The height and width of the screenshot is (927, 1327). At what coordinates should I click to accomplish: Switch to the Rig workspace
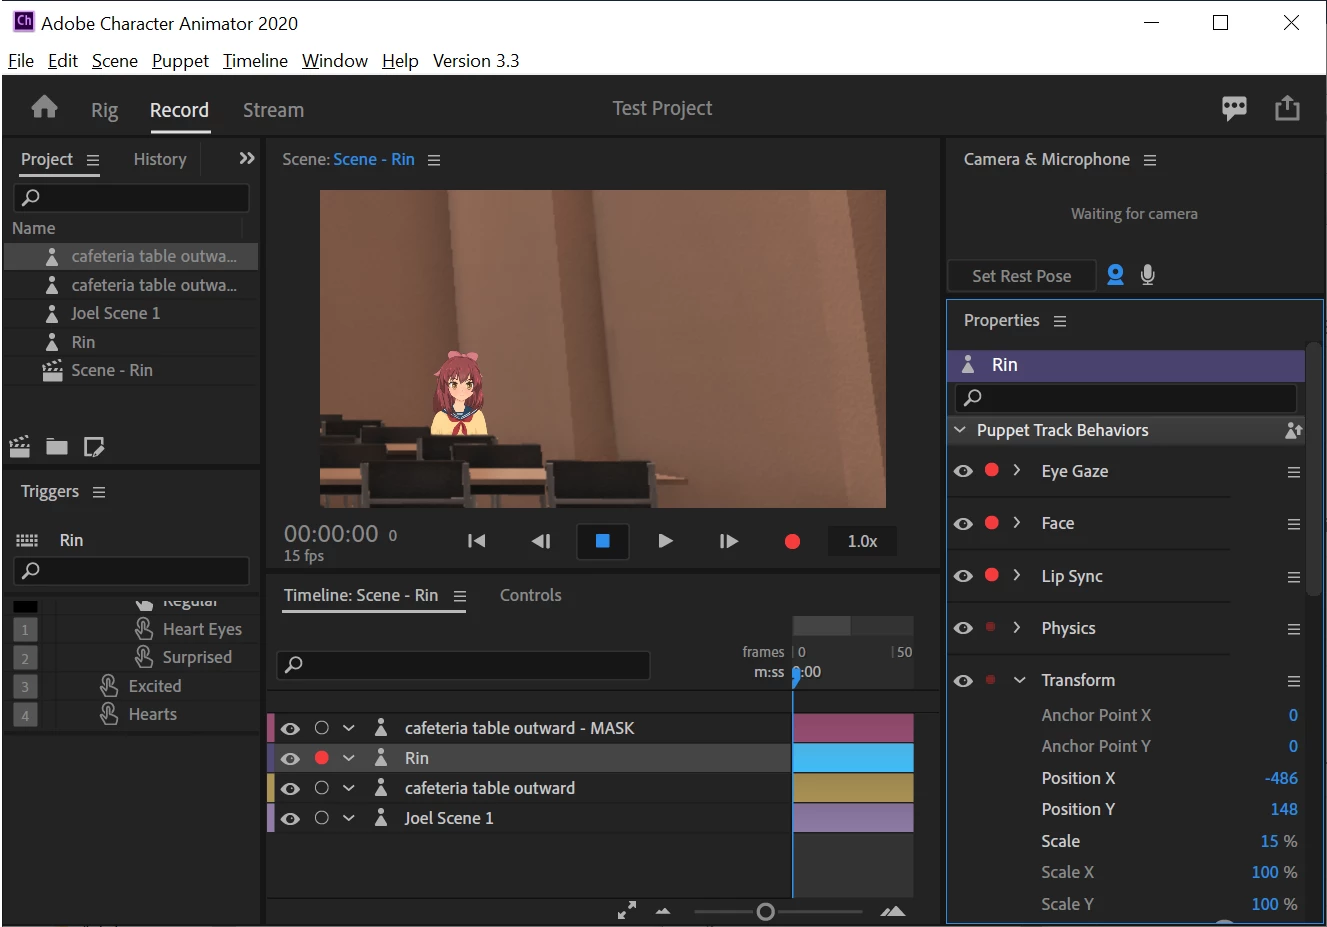pos(104,110)
